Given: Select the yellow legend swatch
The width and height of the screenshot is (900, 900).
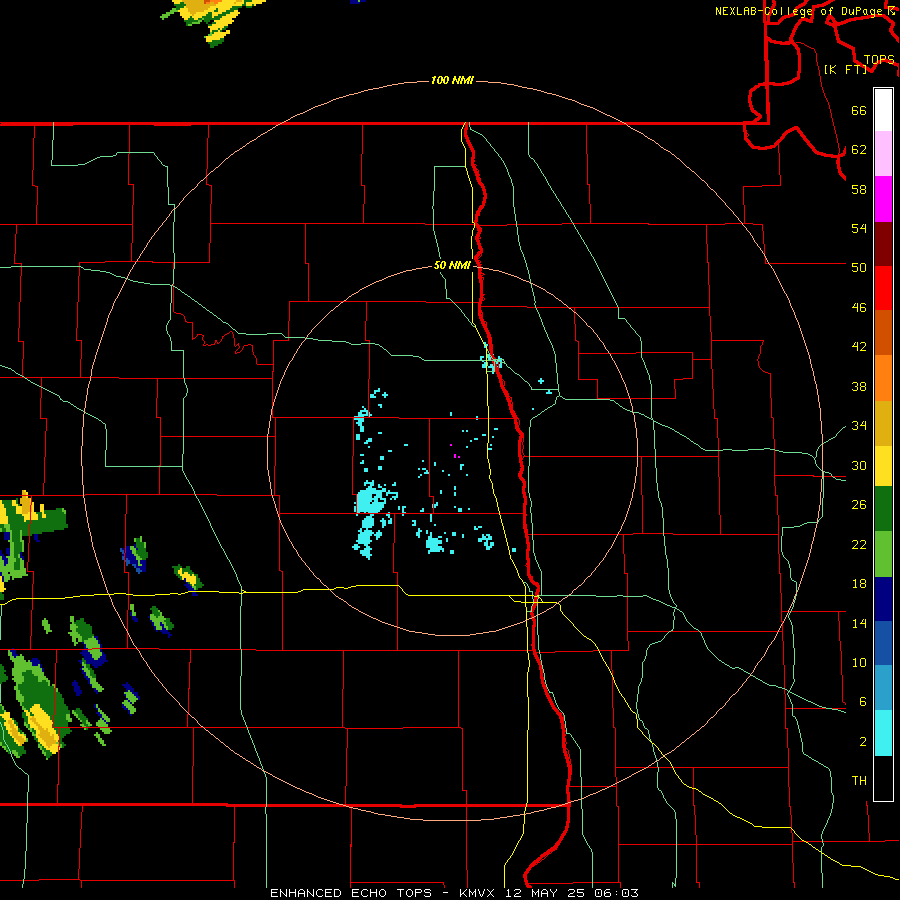Looking at the screenshot, I should tap(883, 466).
